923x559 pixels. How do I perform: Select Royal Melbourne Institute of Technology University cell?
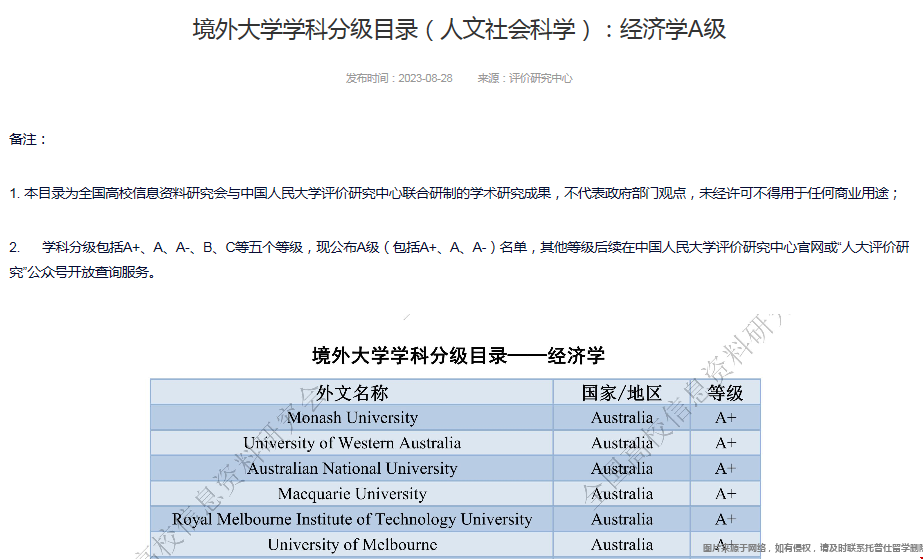pyautogui.click(x=352, y=519)
